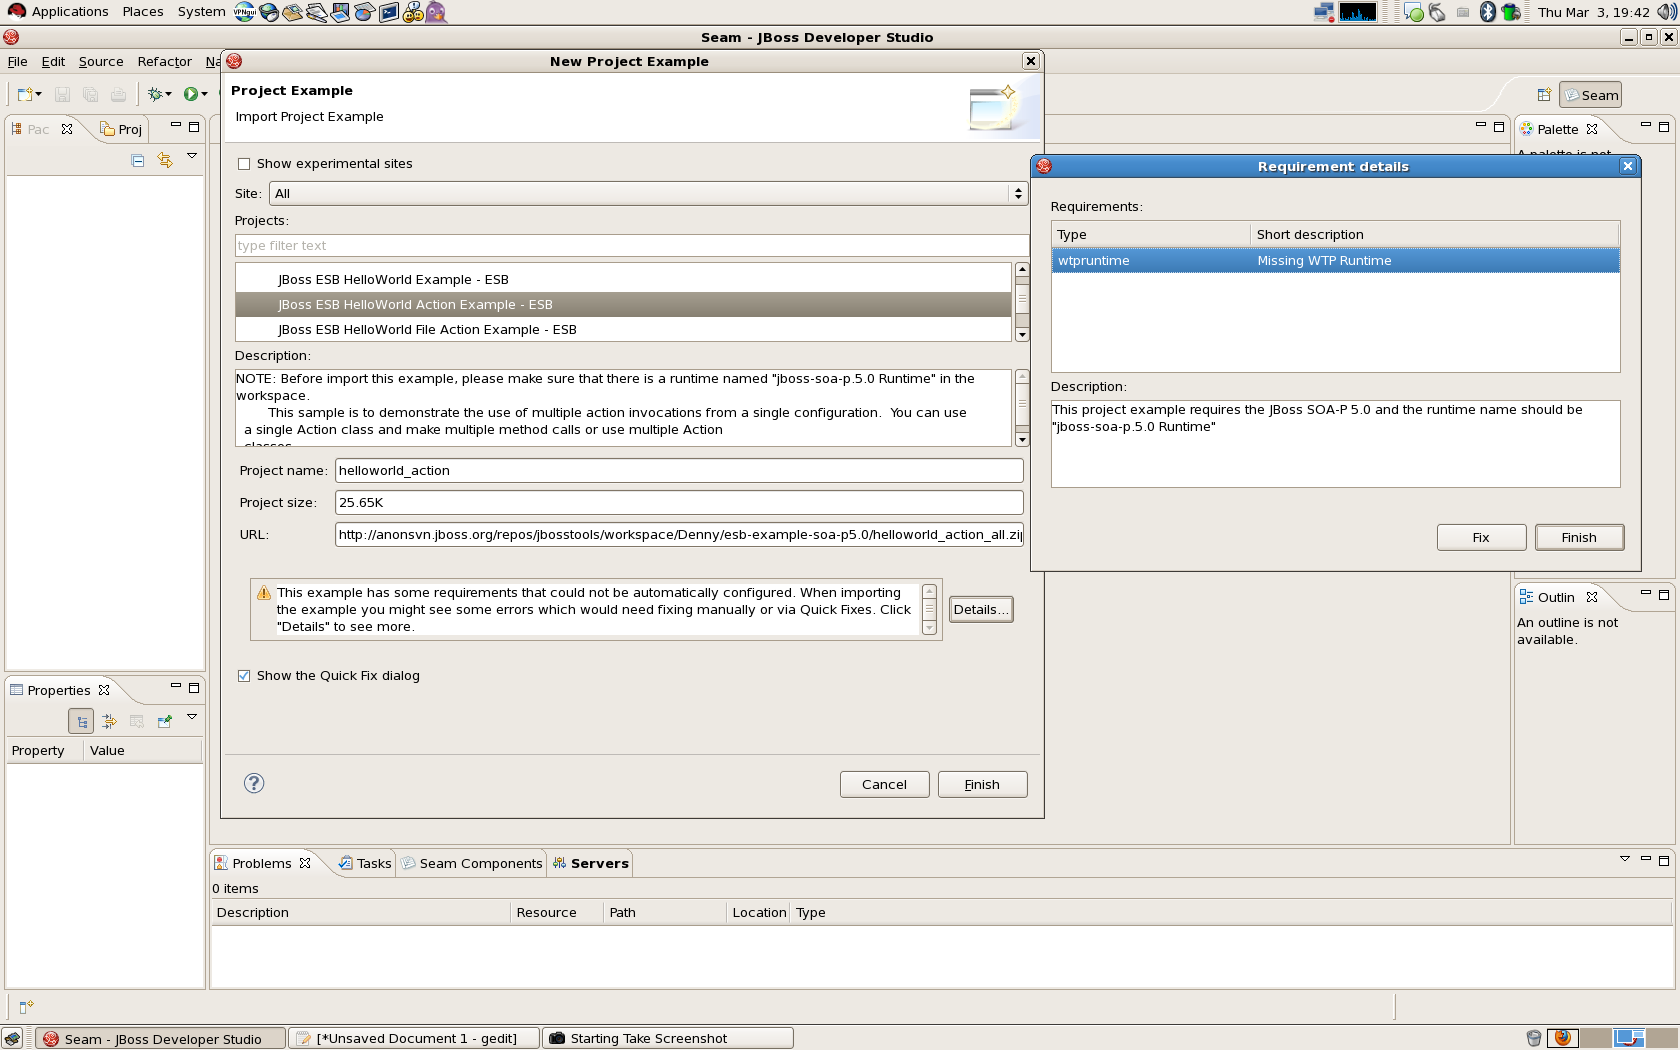The width and height of the screenshot is (1680, 1050).
Task: Uncheck Show the Quick Fix dialog
Action: (x=244, y=676)
